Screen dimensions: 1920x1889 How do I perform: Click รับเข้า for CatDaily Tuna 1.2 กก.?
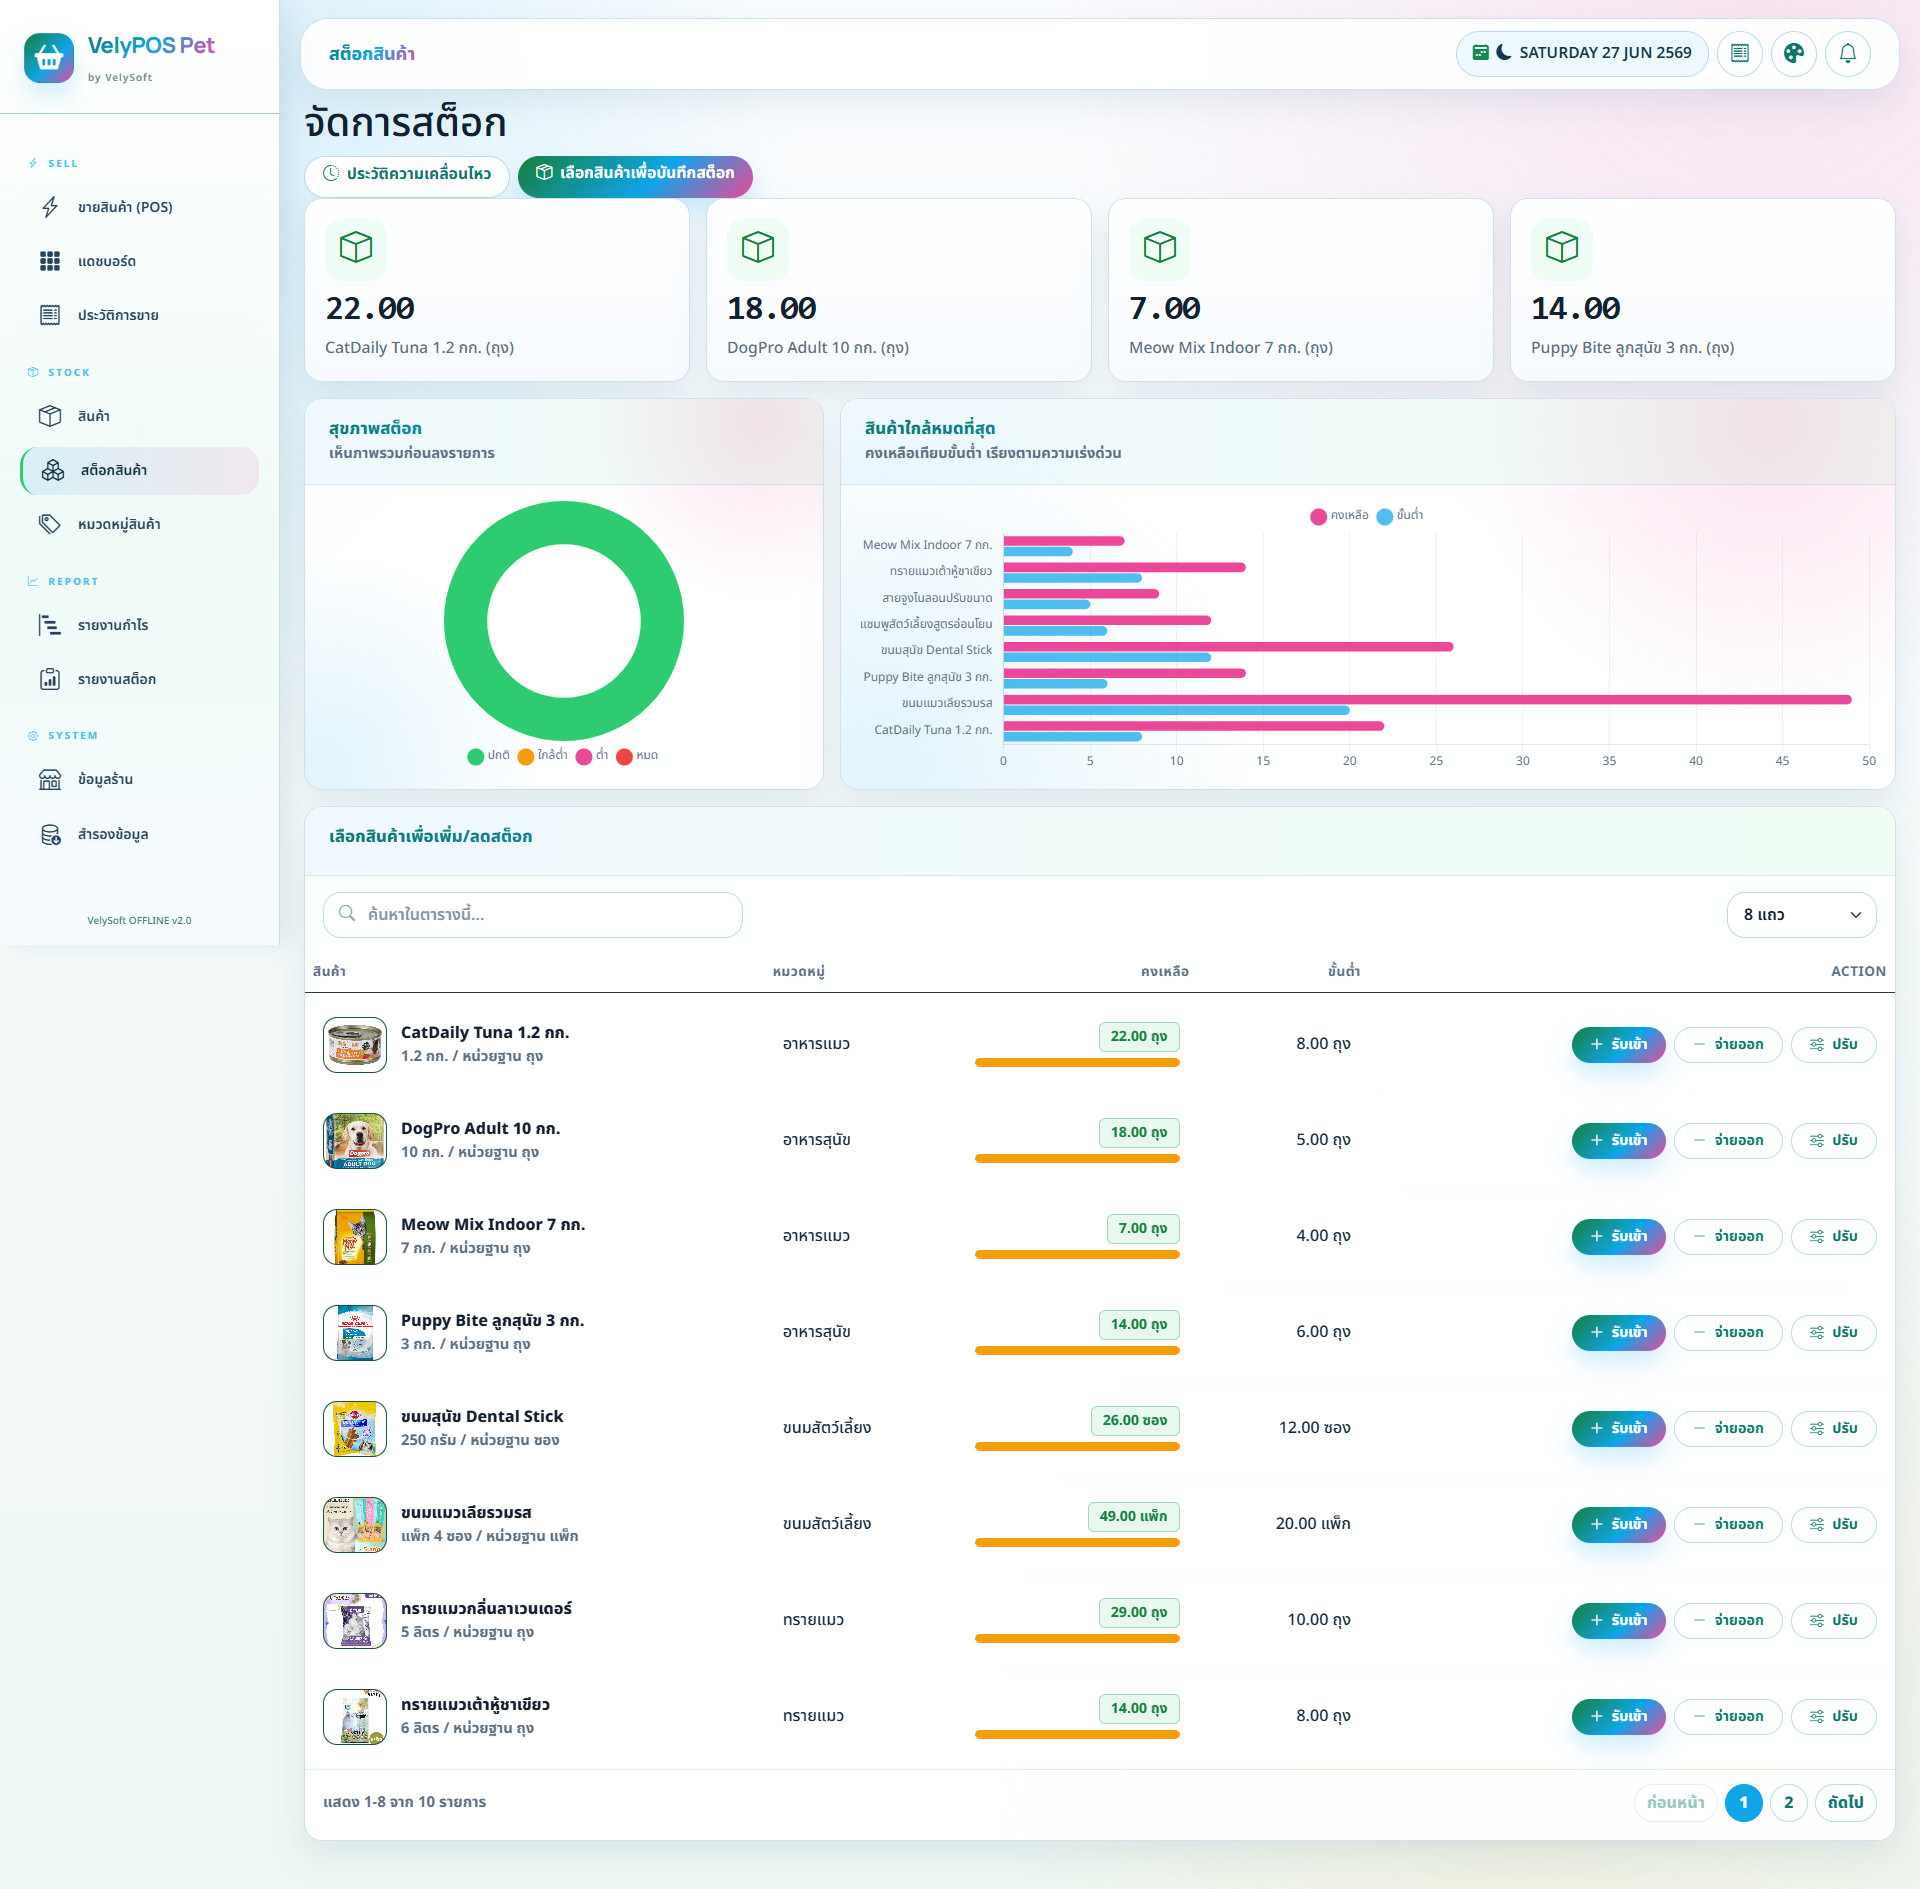click(1618, 1044)
